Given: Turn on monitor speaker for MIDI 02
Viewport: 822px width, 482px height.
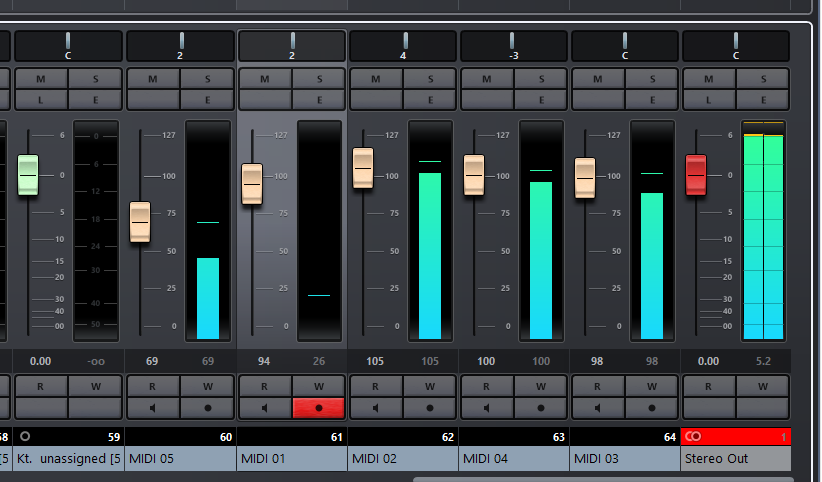Looking at the screenshot, I should [375, 407].
